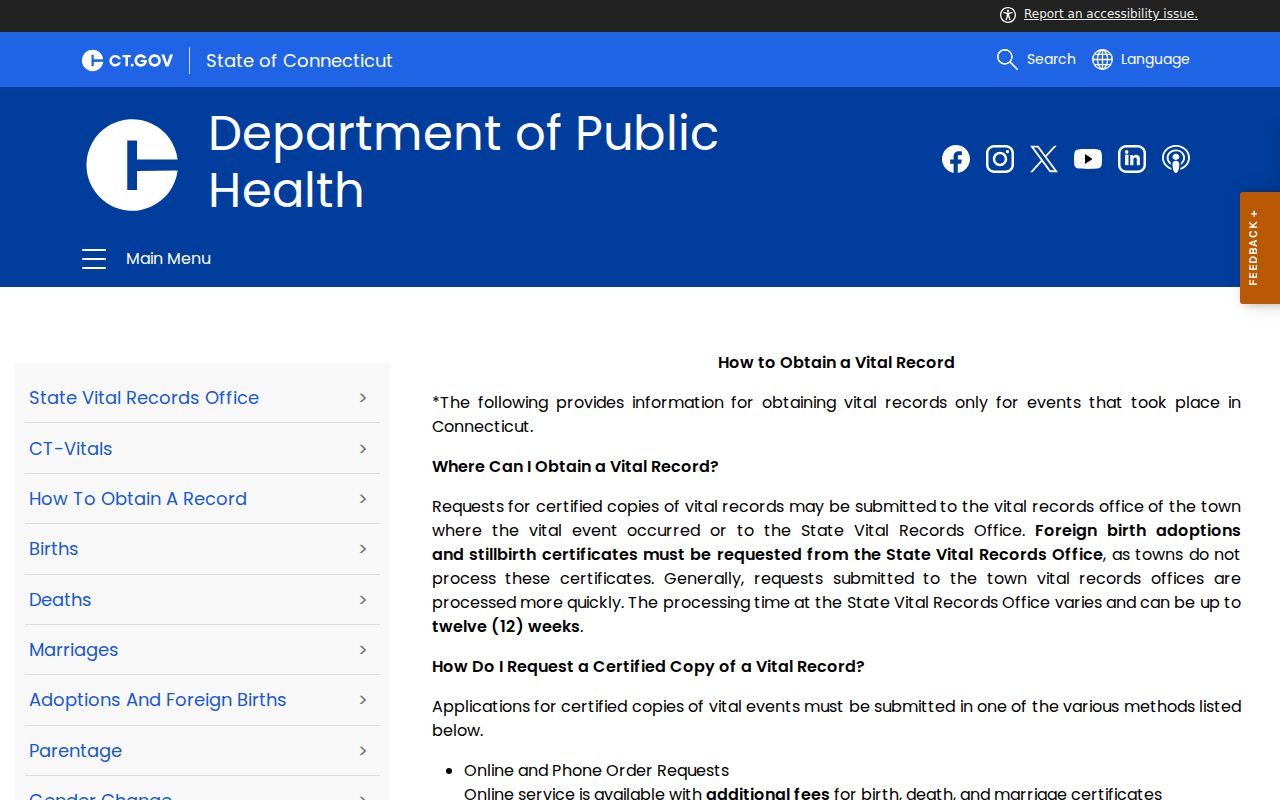The height and width of the screenshot is (800, 1280).
Task: Click the magnifying glass search icon
Action: 1007,59
